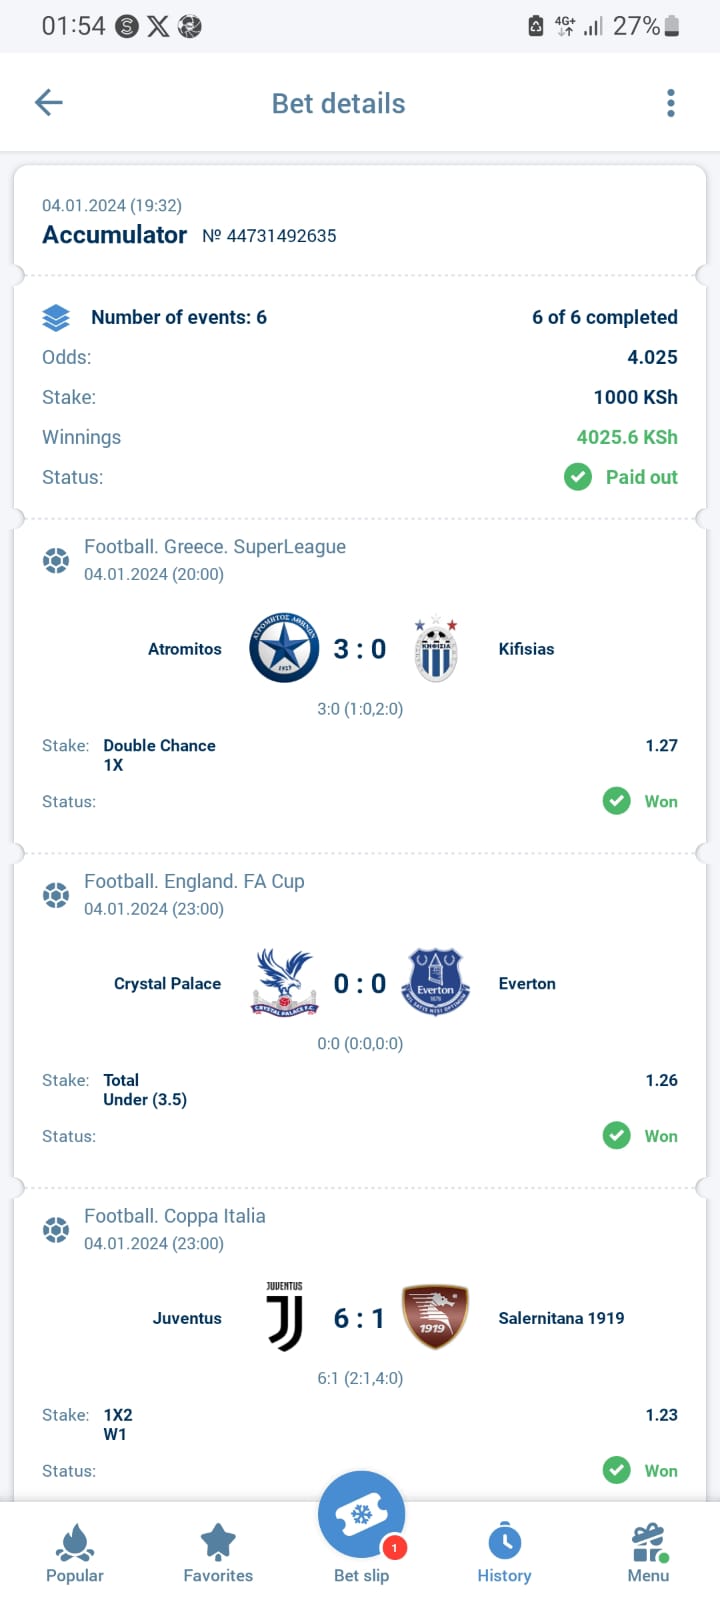Image resolution: width=720 pixels, height=1600 pixels.
Task: Tap the Atromitos club crest
Action: coord(284,648)
